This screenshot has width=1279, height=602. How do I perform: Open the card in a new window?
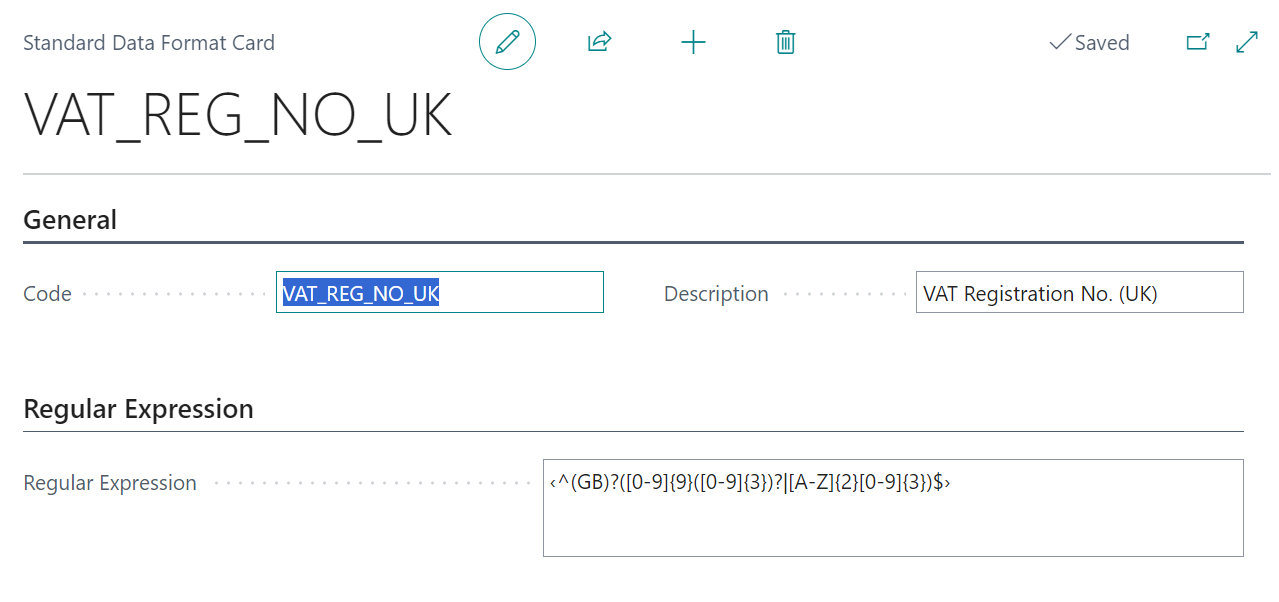click(x=1197, y=42)
